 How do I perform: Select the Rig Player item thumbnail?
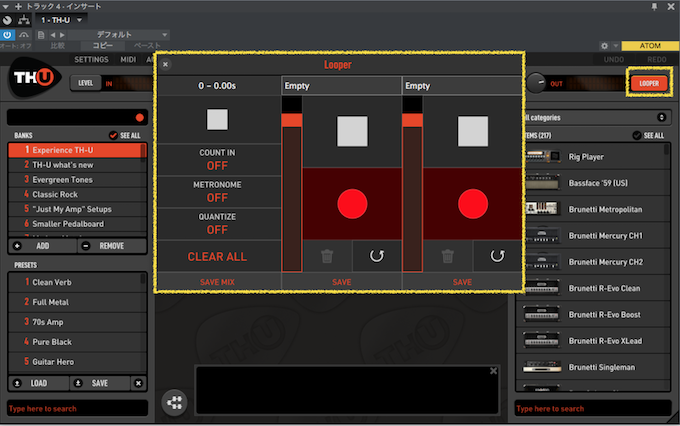coord(542,157)
